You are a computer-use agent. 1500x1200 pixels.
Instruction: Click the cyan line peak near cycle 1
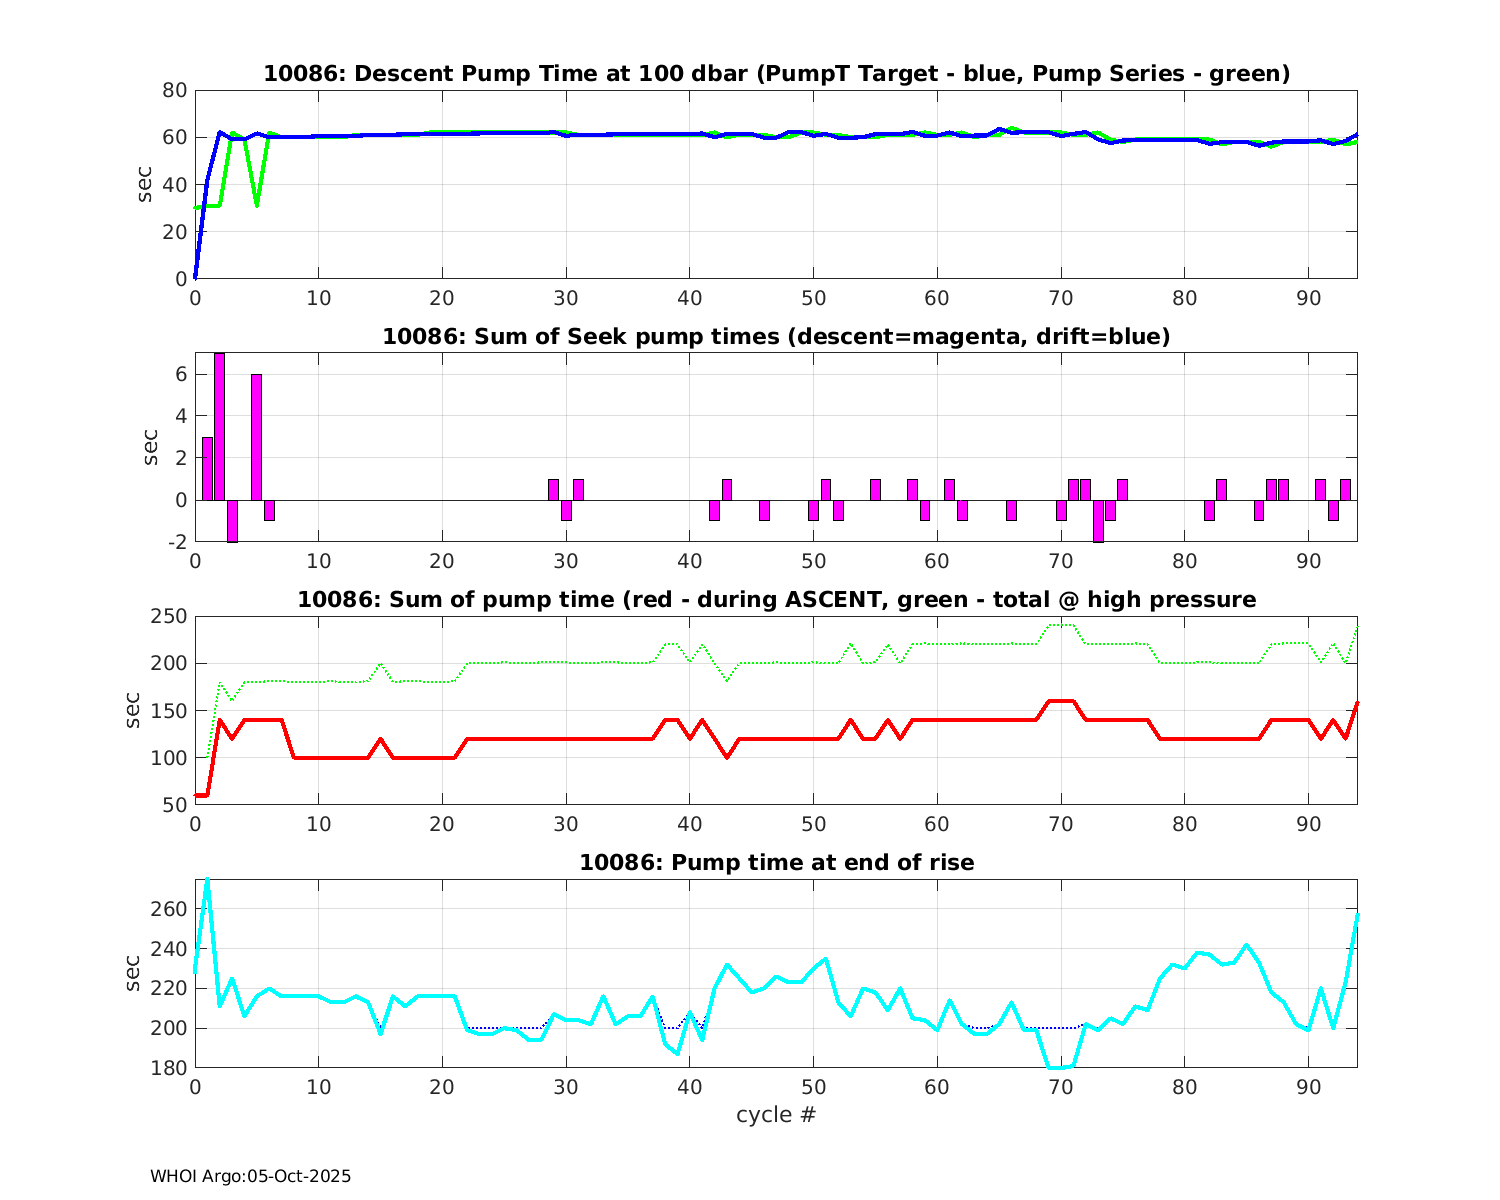point(207,881)
